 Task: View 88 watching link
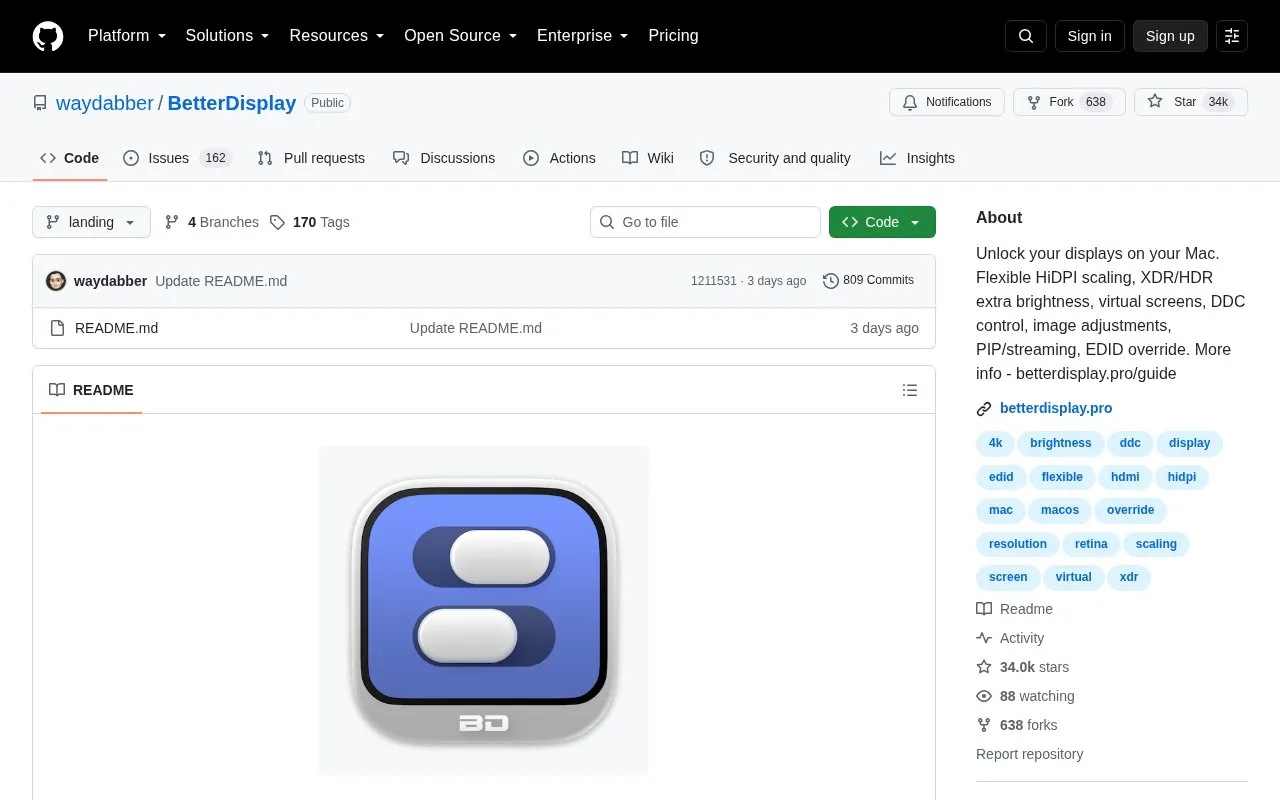(1025, 696)
